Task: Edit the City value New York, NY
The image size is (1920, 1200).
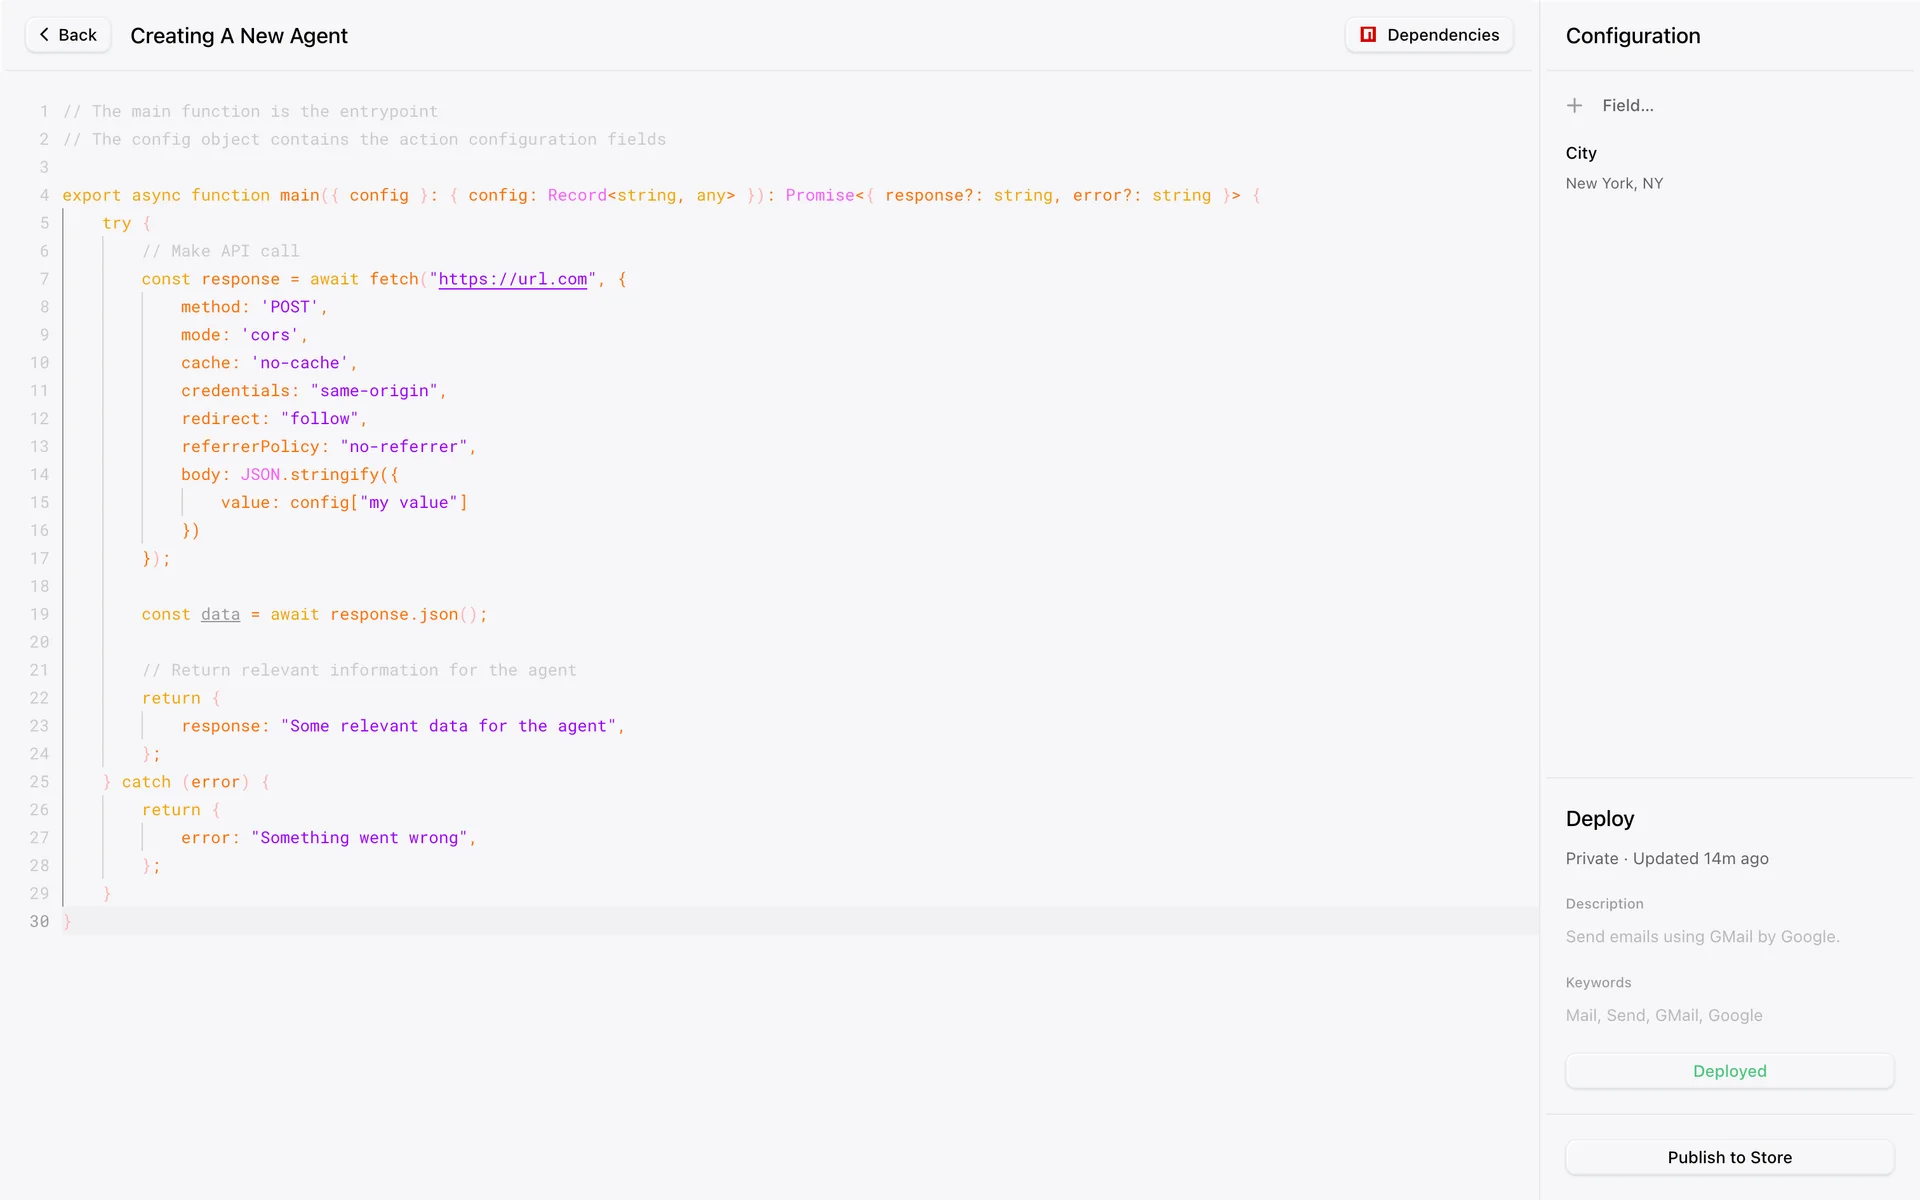Action: (1614, 184)
